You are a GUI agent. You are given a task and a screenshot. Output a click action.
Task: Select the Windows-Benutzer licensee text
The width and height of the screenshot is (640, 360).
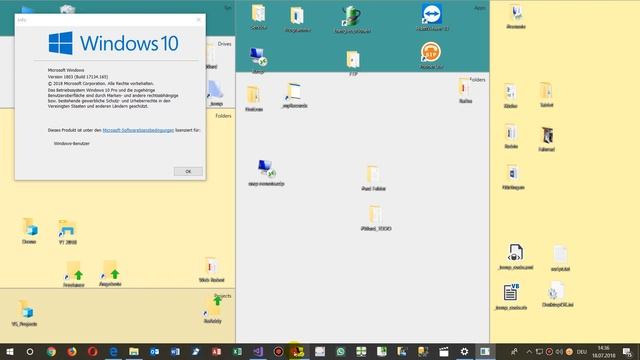(x=72, y=144)
